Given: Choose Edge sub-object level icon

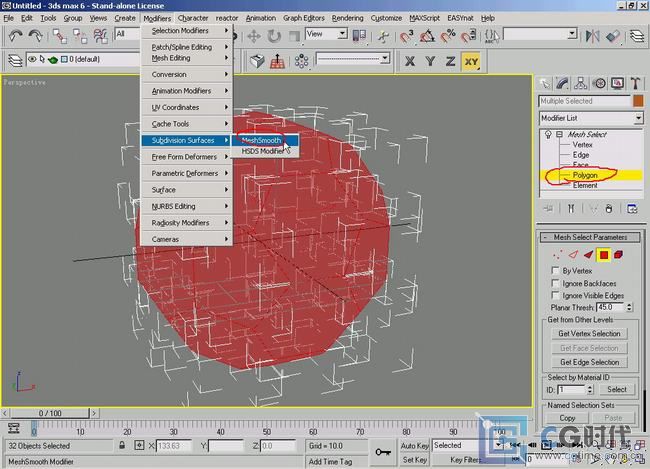Looking at the screenshot, I should (573, 255).
